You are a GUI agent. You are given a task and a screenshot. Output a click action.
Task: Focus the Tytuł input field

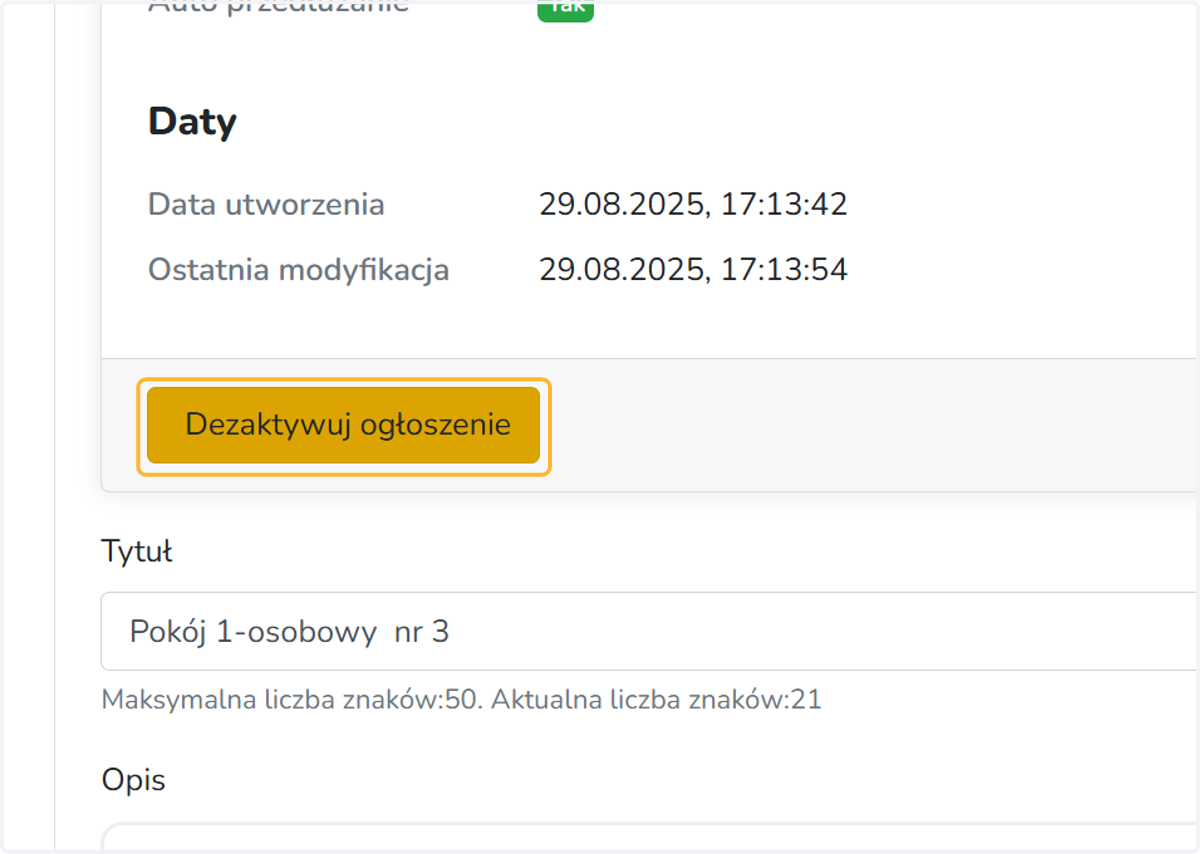pos(650,631)
